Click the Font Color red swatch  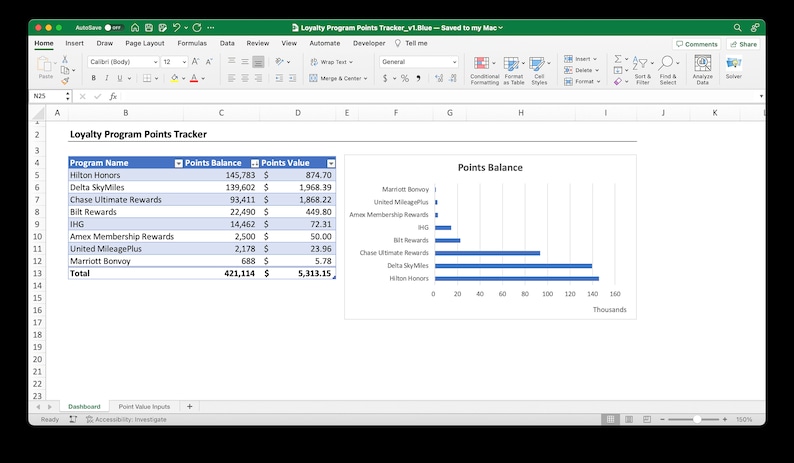coord(194,78)
